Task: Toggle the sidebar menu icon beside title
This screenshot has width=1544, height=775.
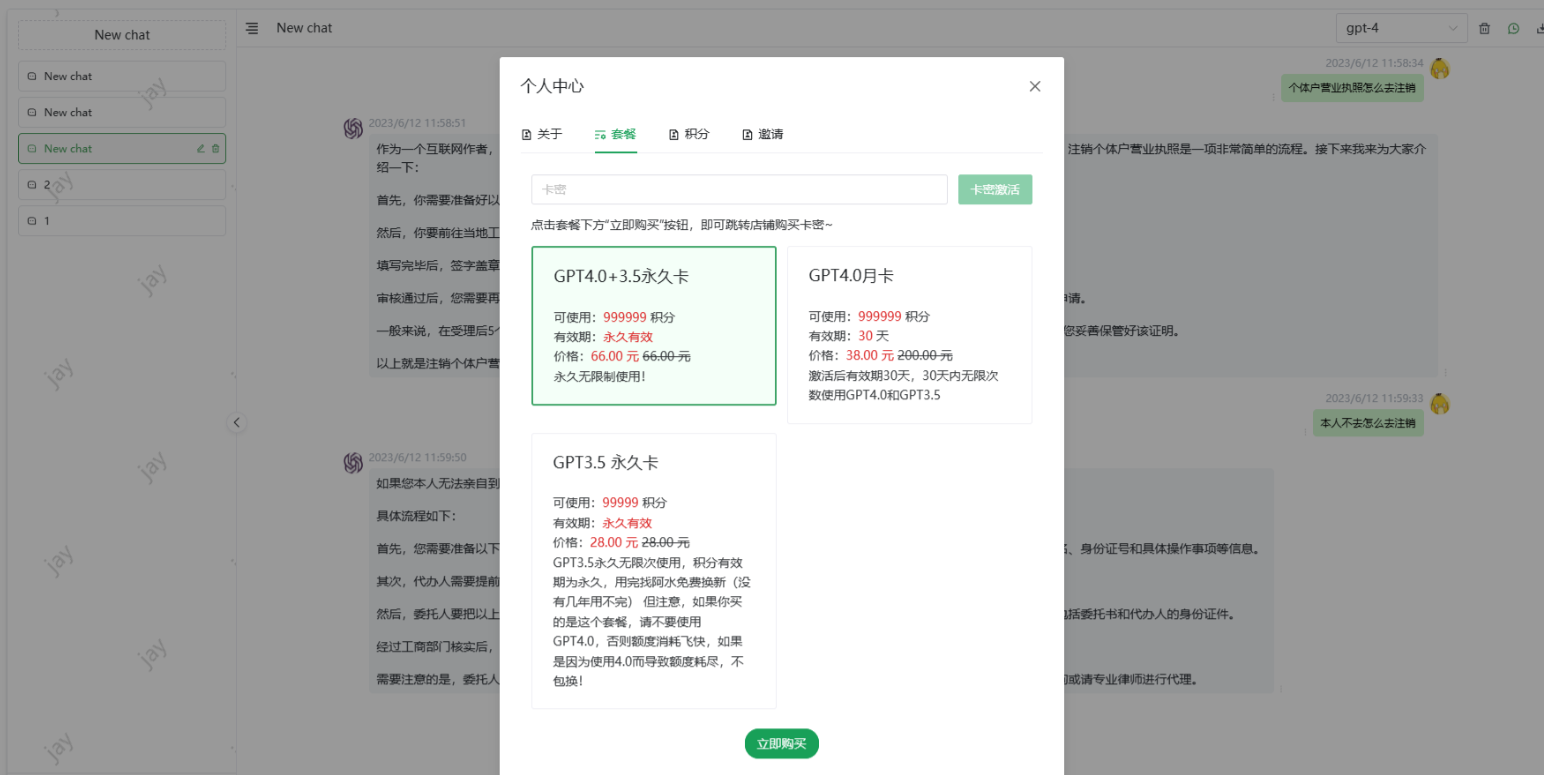Action: (252, 28)
